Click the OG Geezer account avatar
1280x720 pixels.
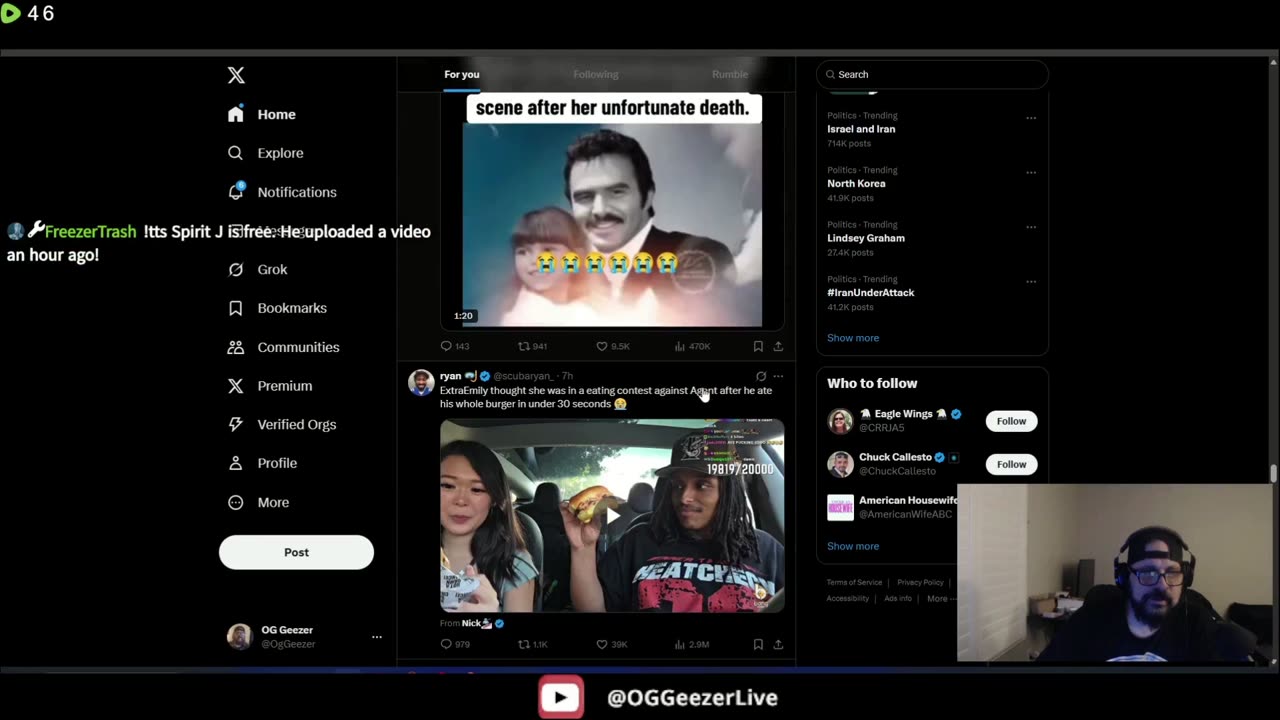(240, 637)
